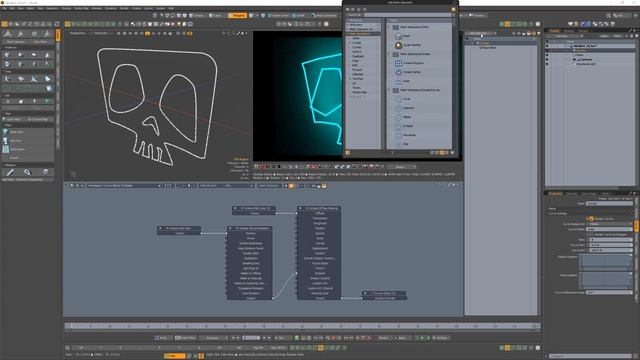640x360 pixels.
Task: Collapse the Mesh Operations/Create group
Action: (x=389, y=54)
